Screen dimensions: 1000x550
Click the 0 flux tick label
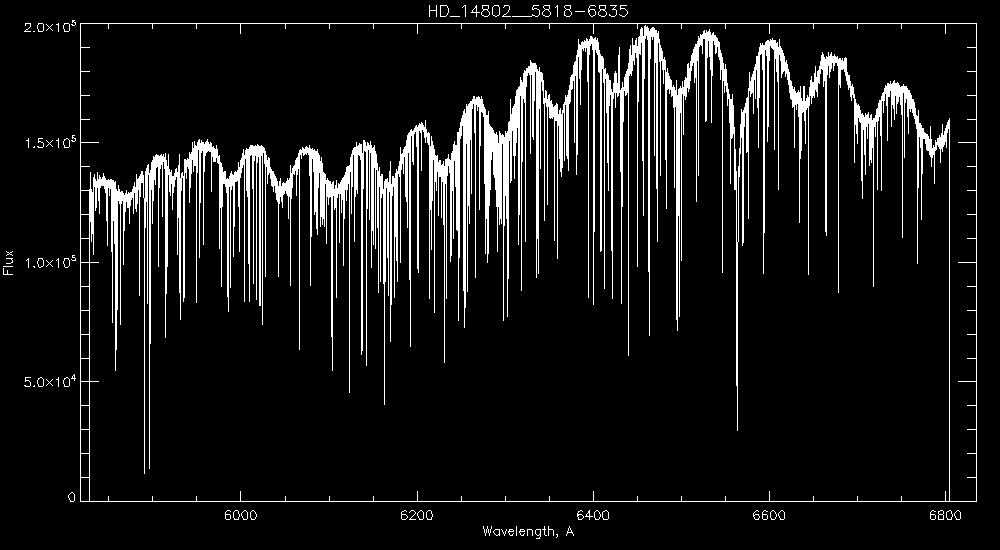(72, 498)
